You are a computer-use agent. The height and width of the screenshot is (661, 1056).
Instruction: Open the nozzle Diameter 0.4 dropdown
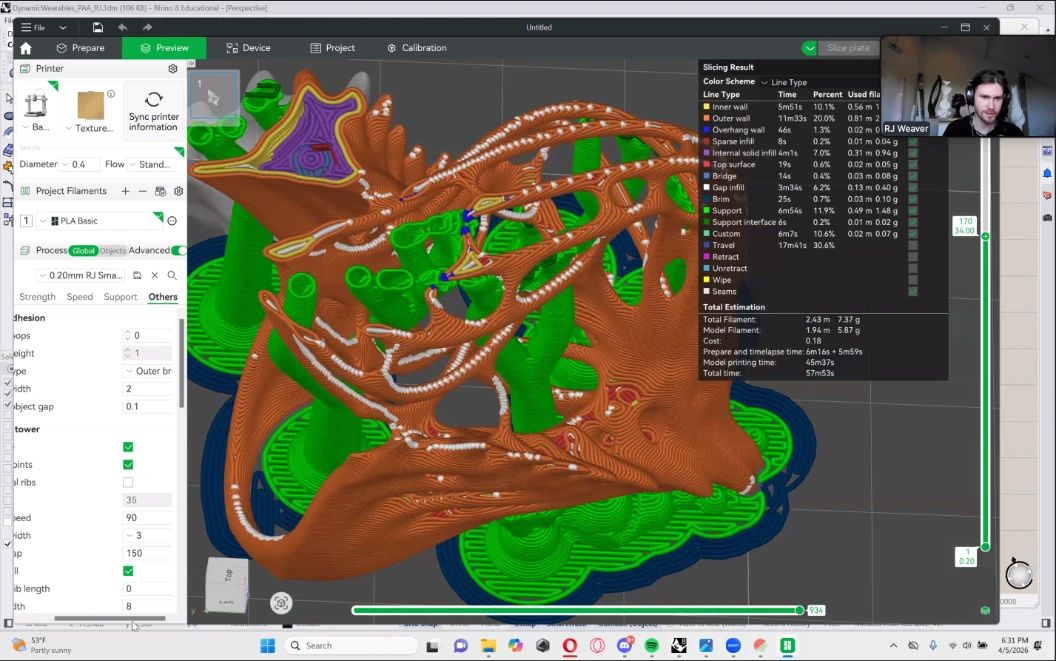[x=79, y=164]
